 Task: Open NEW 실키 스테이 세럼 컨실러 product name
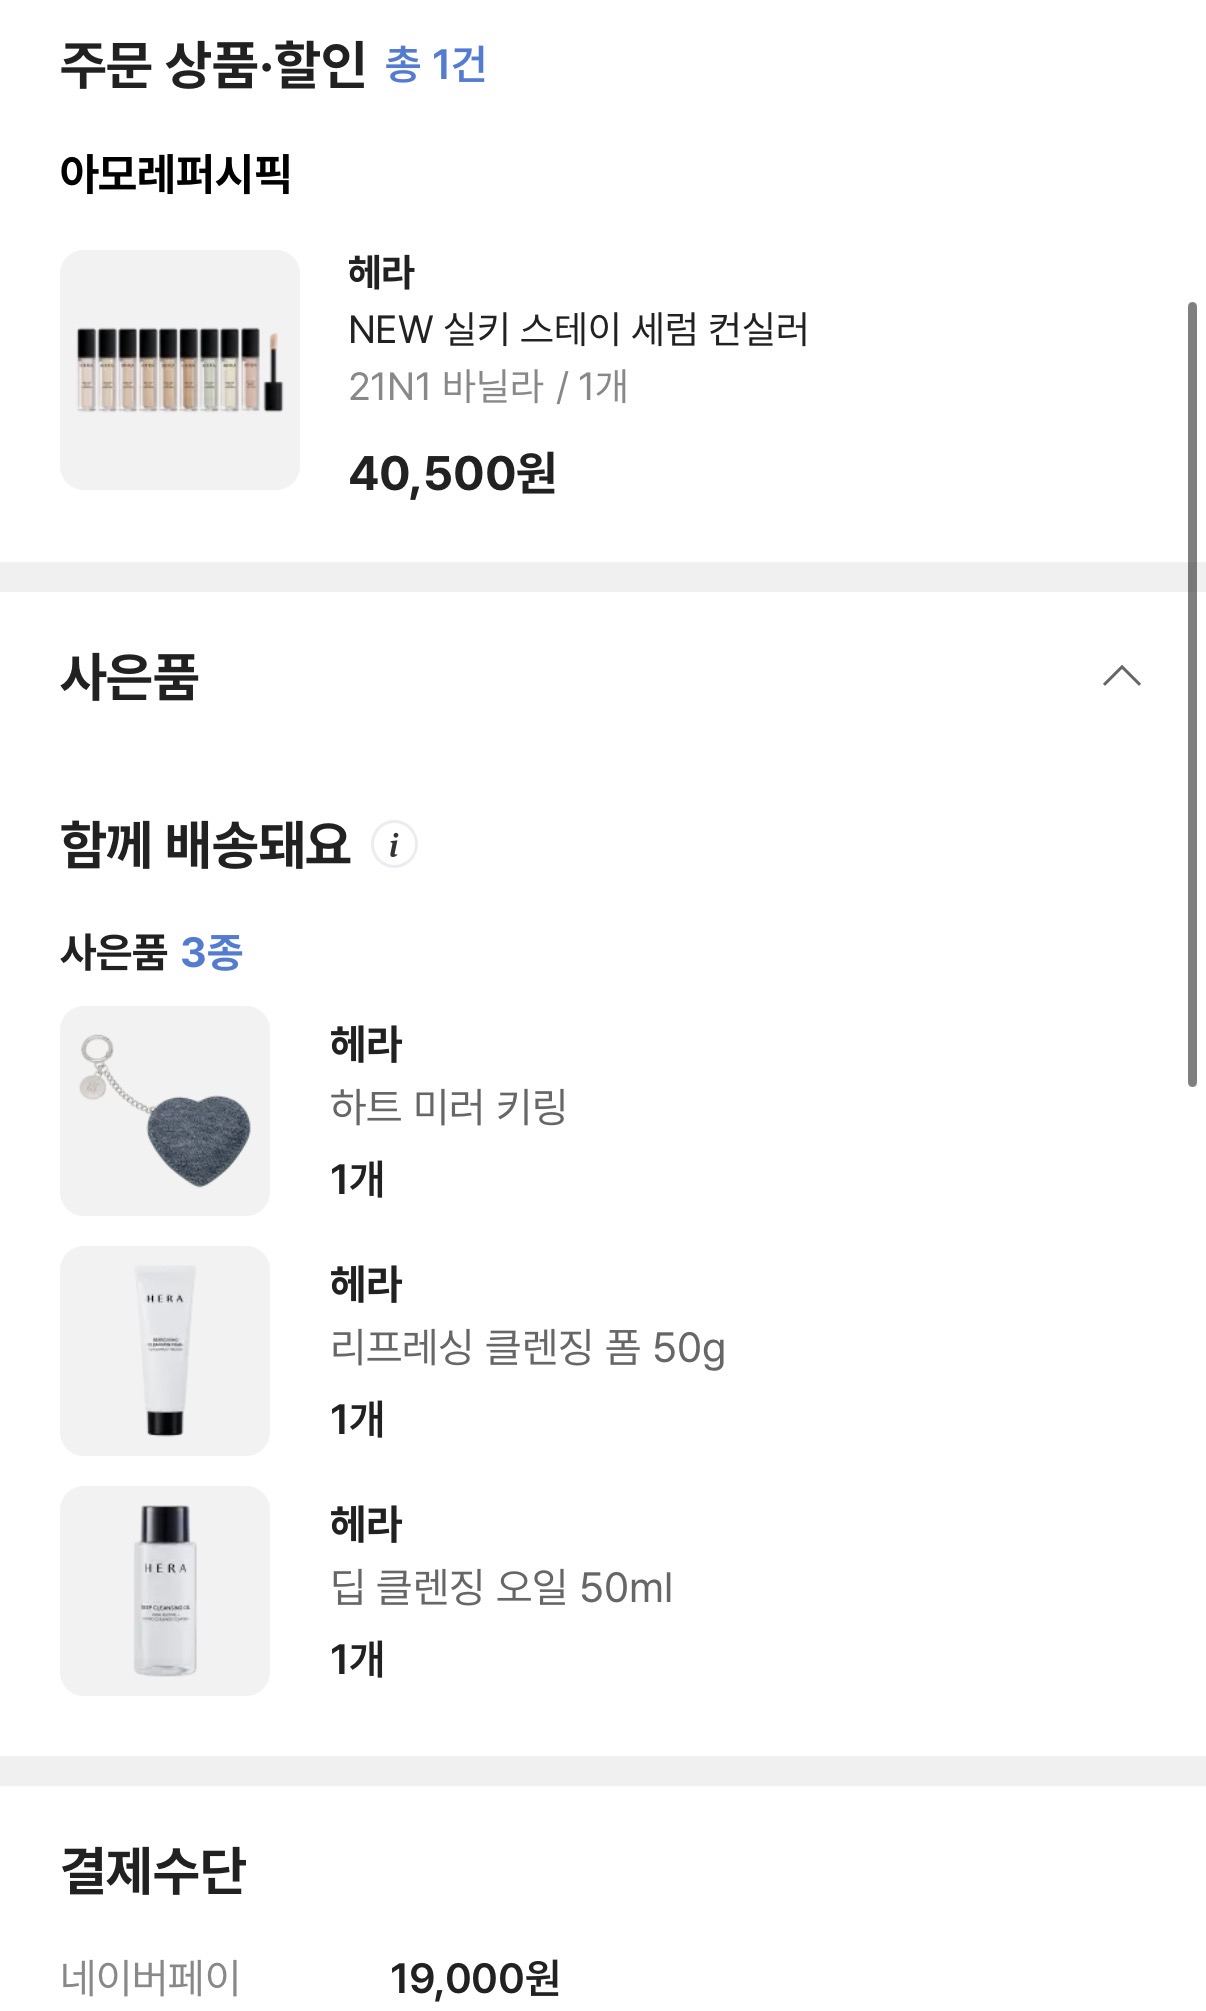pos(578,329)
